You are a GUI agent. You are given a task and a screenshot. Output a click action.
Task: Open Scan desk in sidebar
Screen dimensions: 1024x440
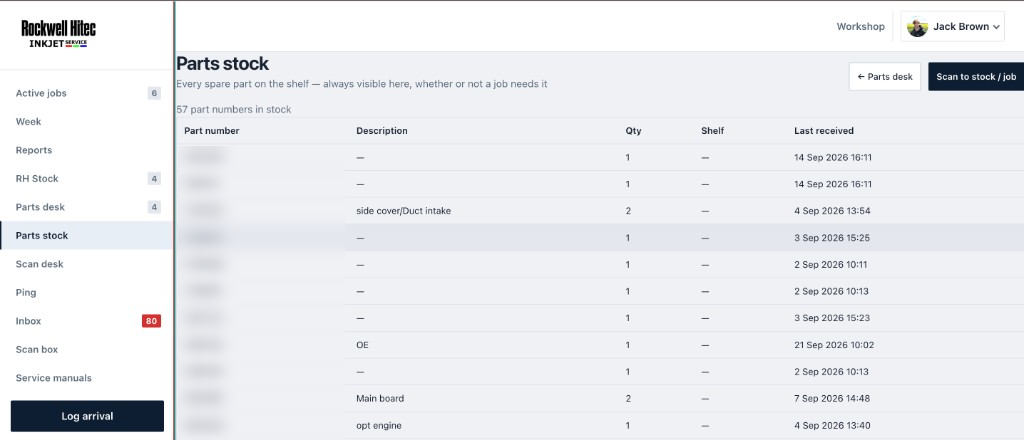point(86,264)
